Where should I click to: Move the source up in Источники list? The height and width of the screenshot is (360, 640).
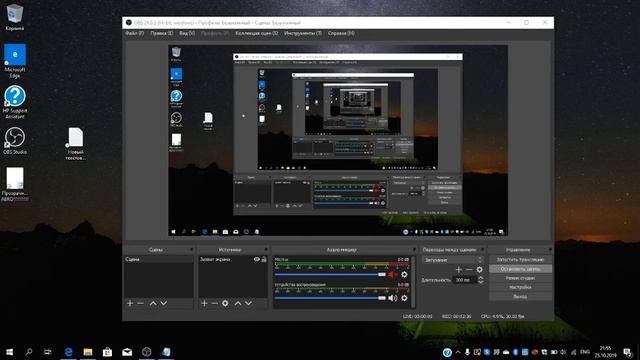tap(238, 303)
